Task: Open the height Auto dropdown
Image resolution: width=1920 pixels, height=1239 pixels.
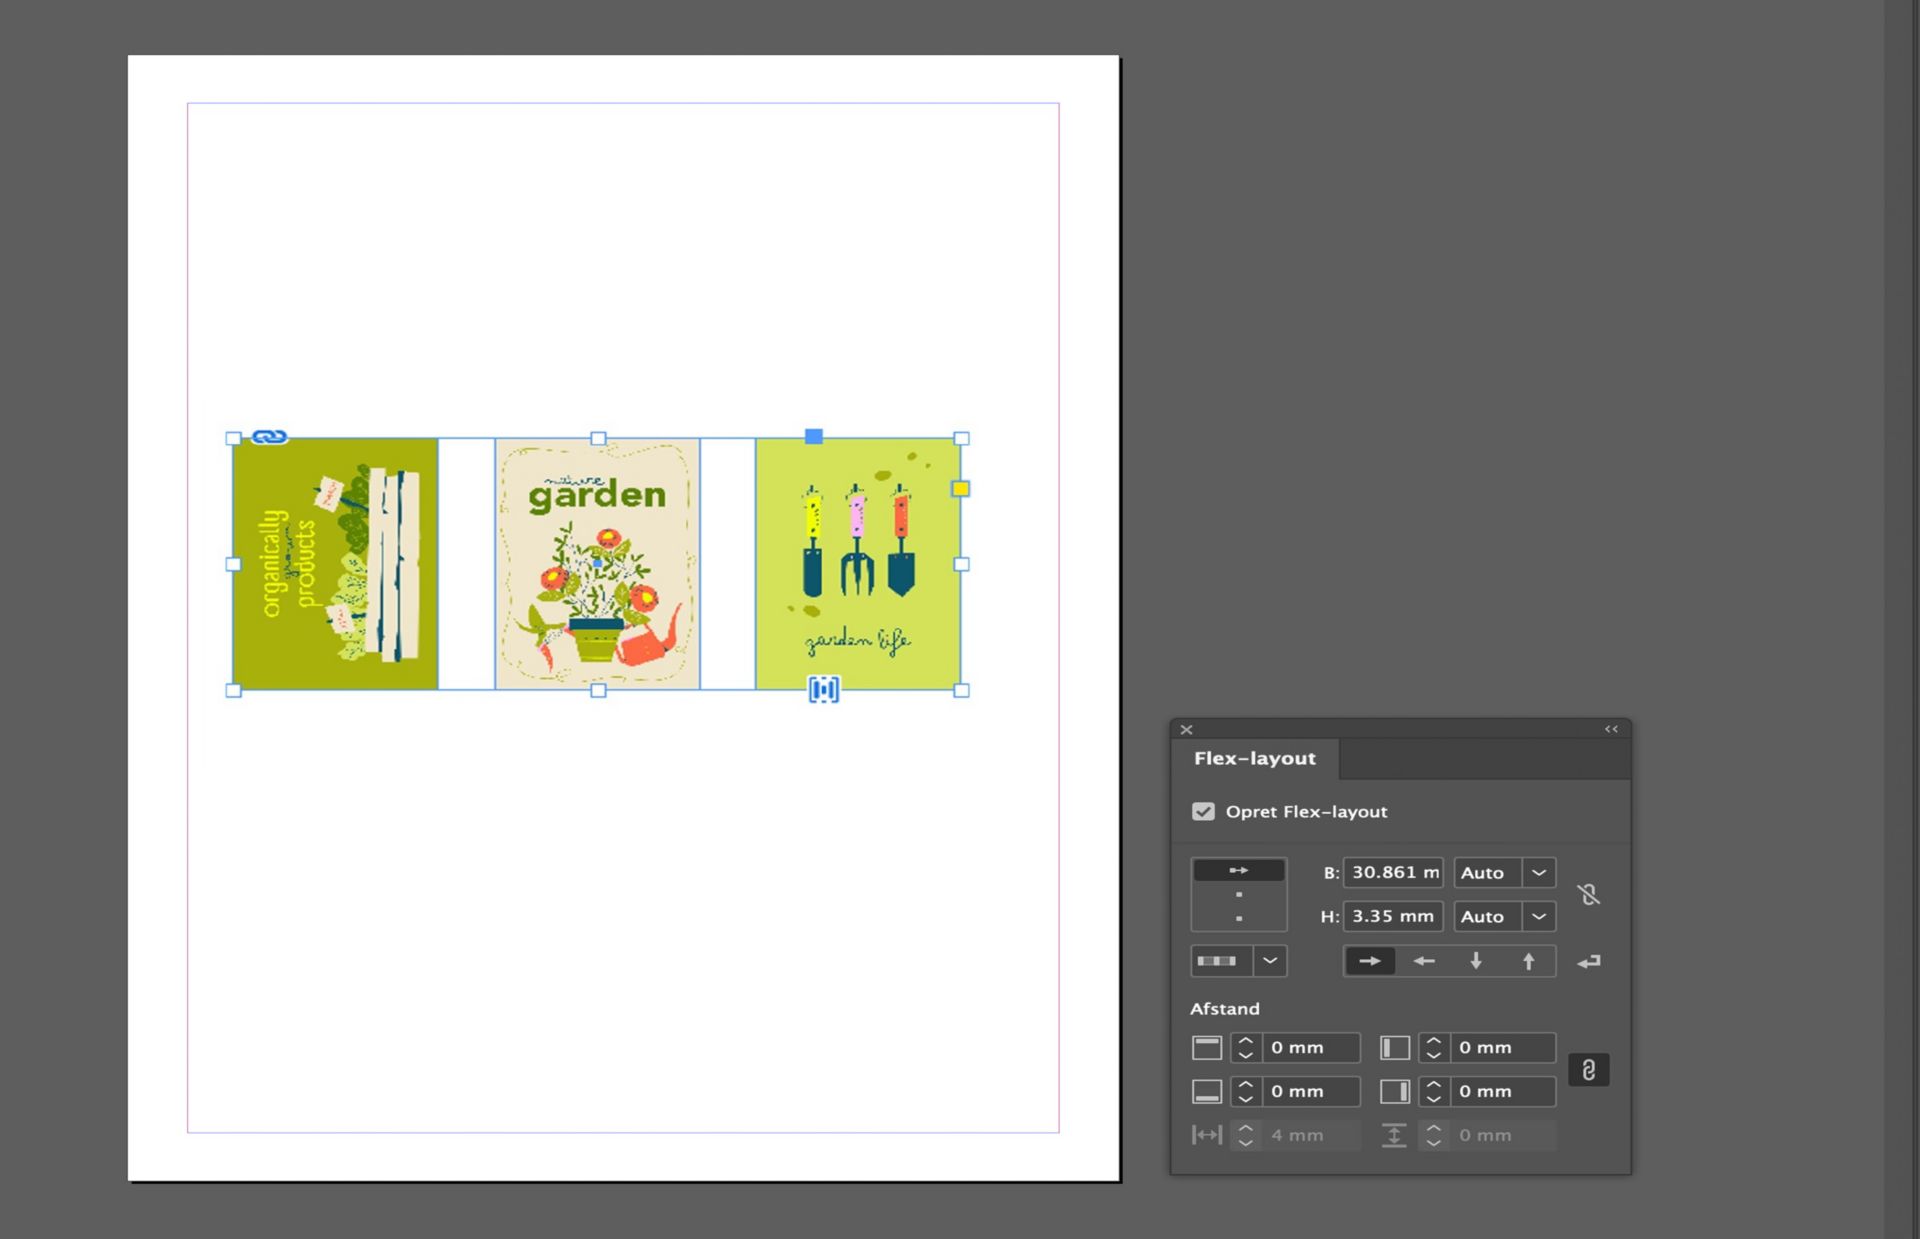Action: pyautogui.click(x=1538, y=916)
